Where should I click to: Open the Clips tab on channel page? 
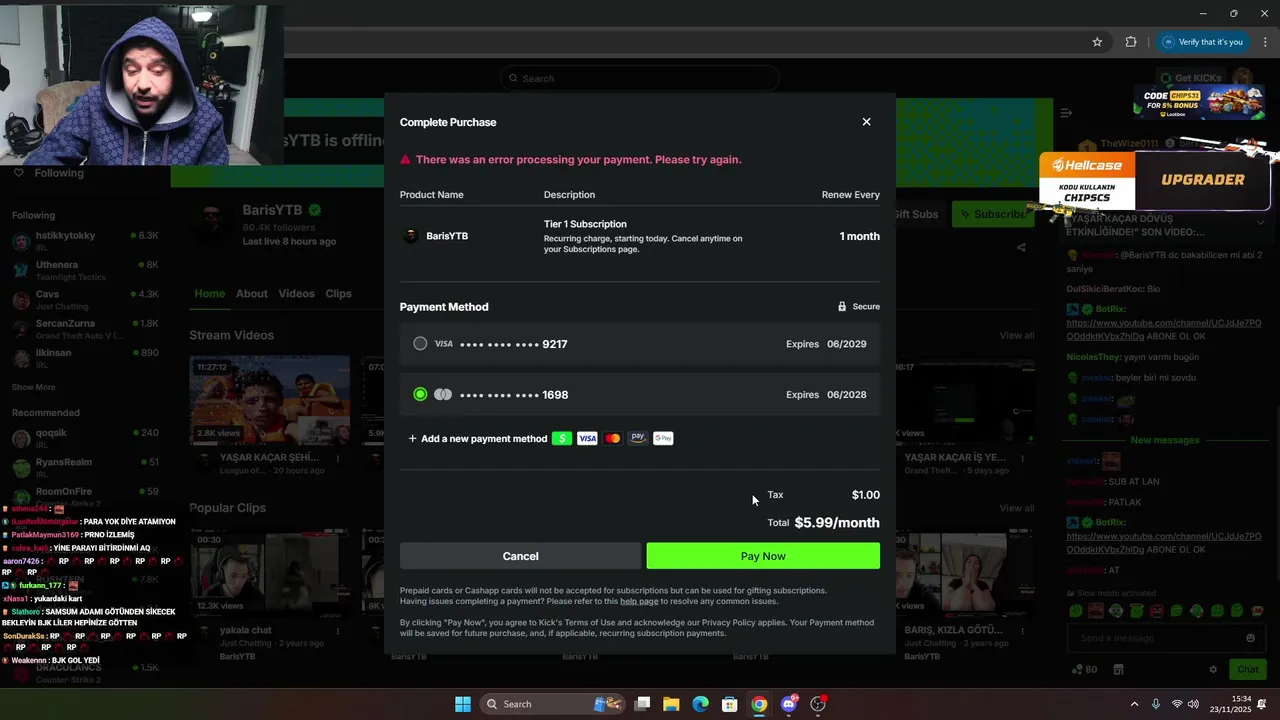[339, 294]
